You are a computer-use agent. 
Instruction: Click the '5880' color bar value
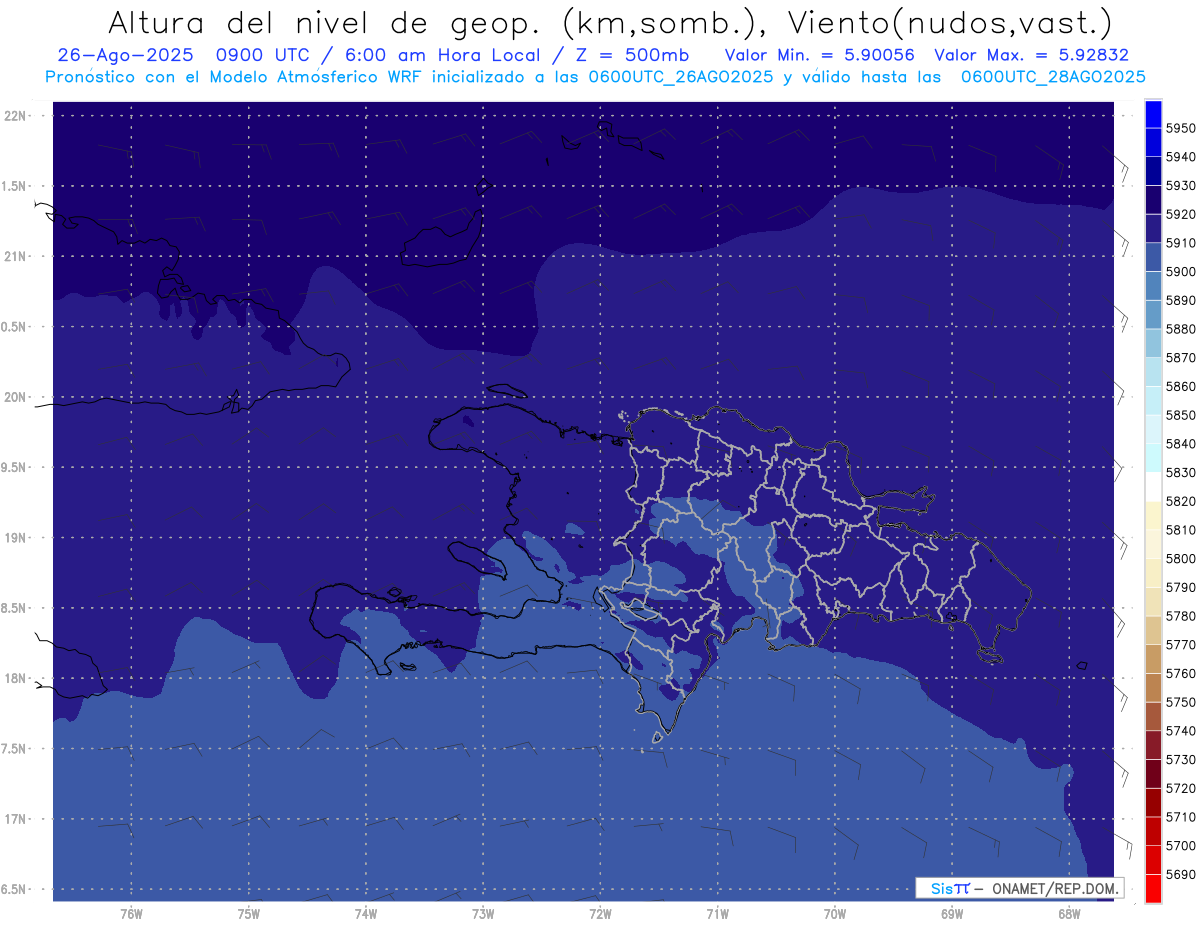(x=1181, y=329)
